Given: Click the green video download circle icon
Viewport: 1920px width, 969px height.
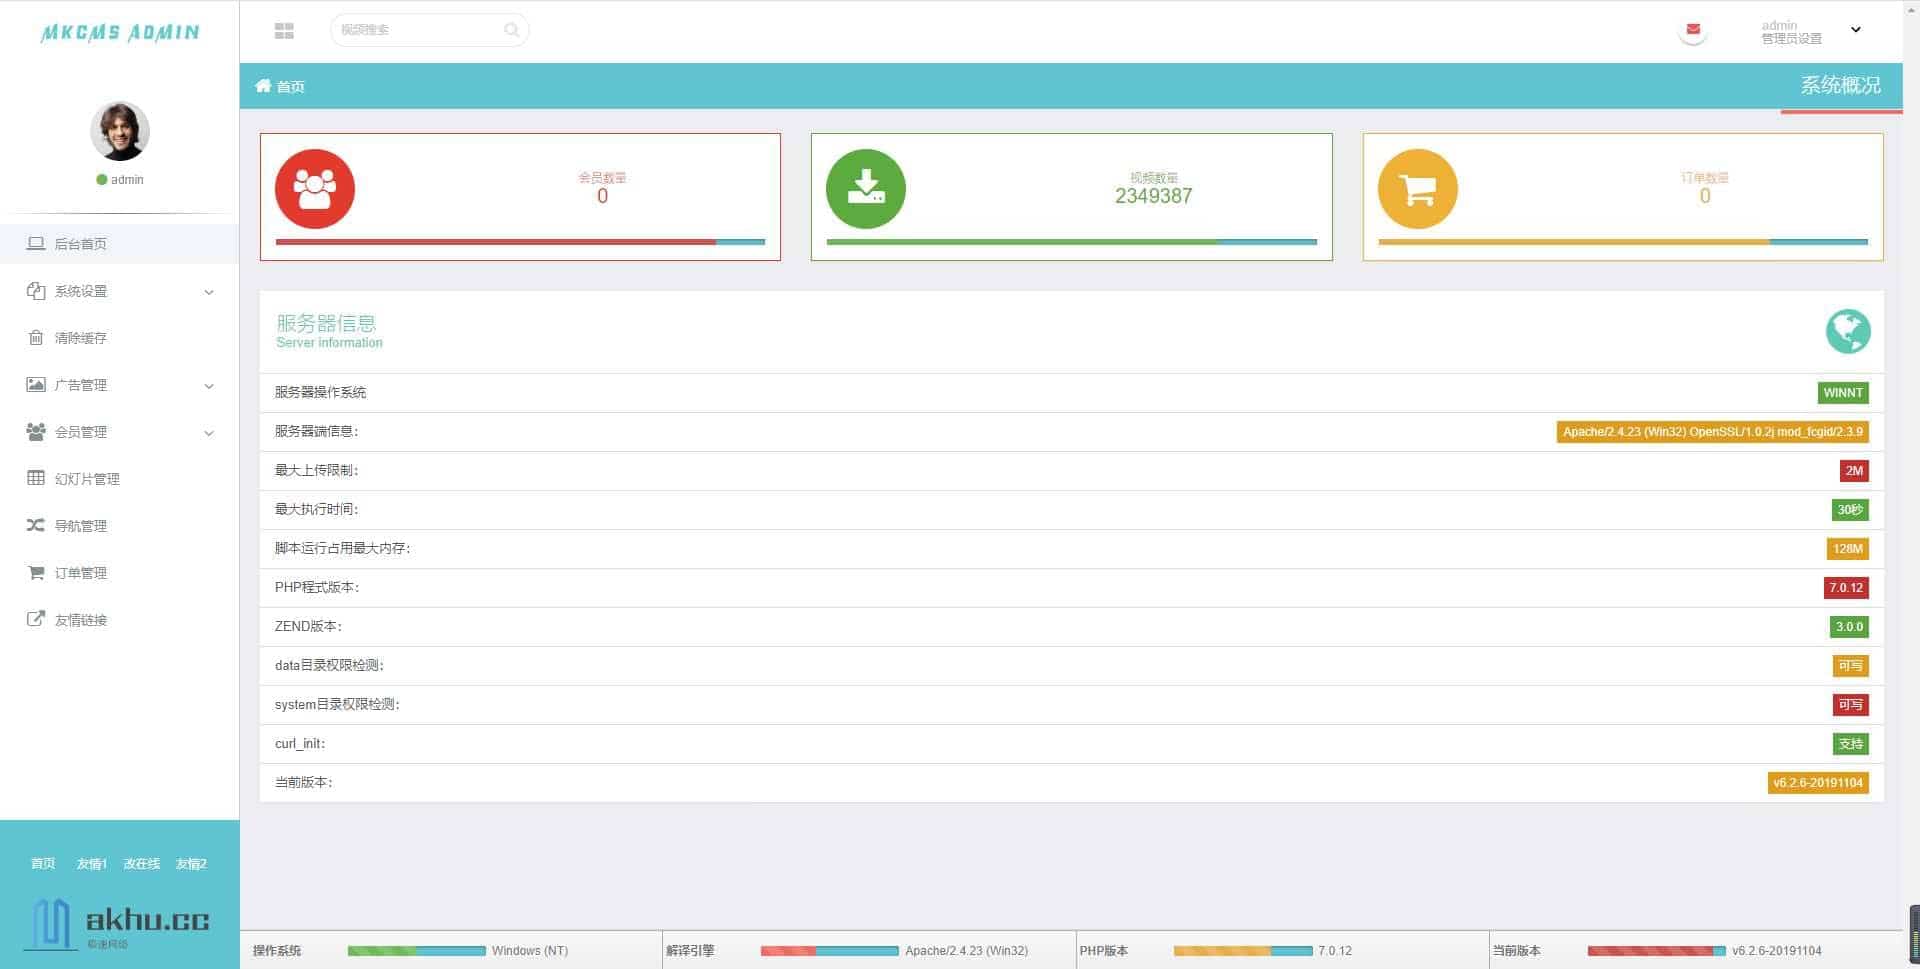Looking at the screenshot, I should coord(866,189).
